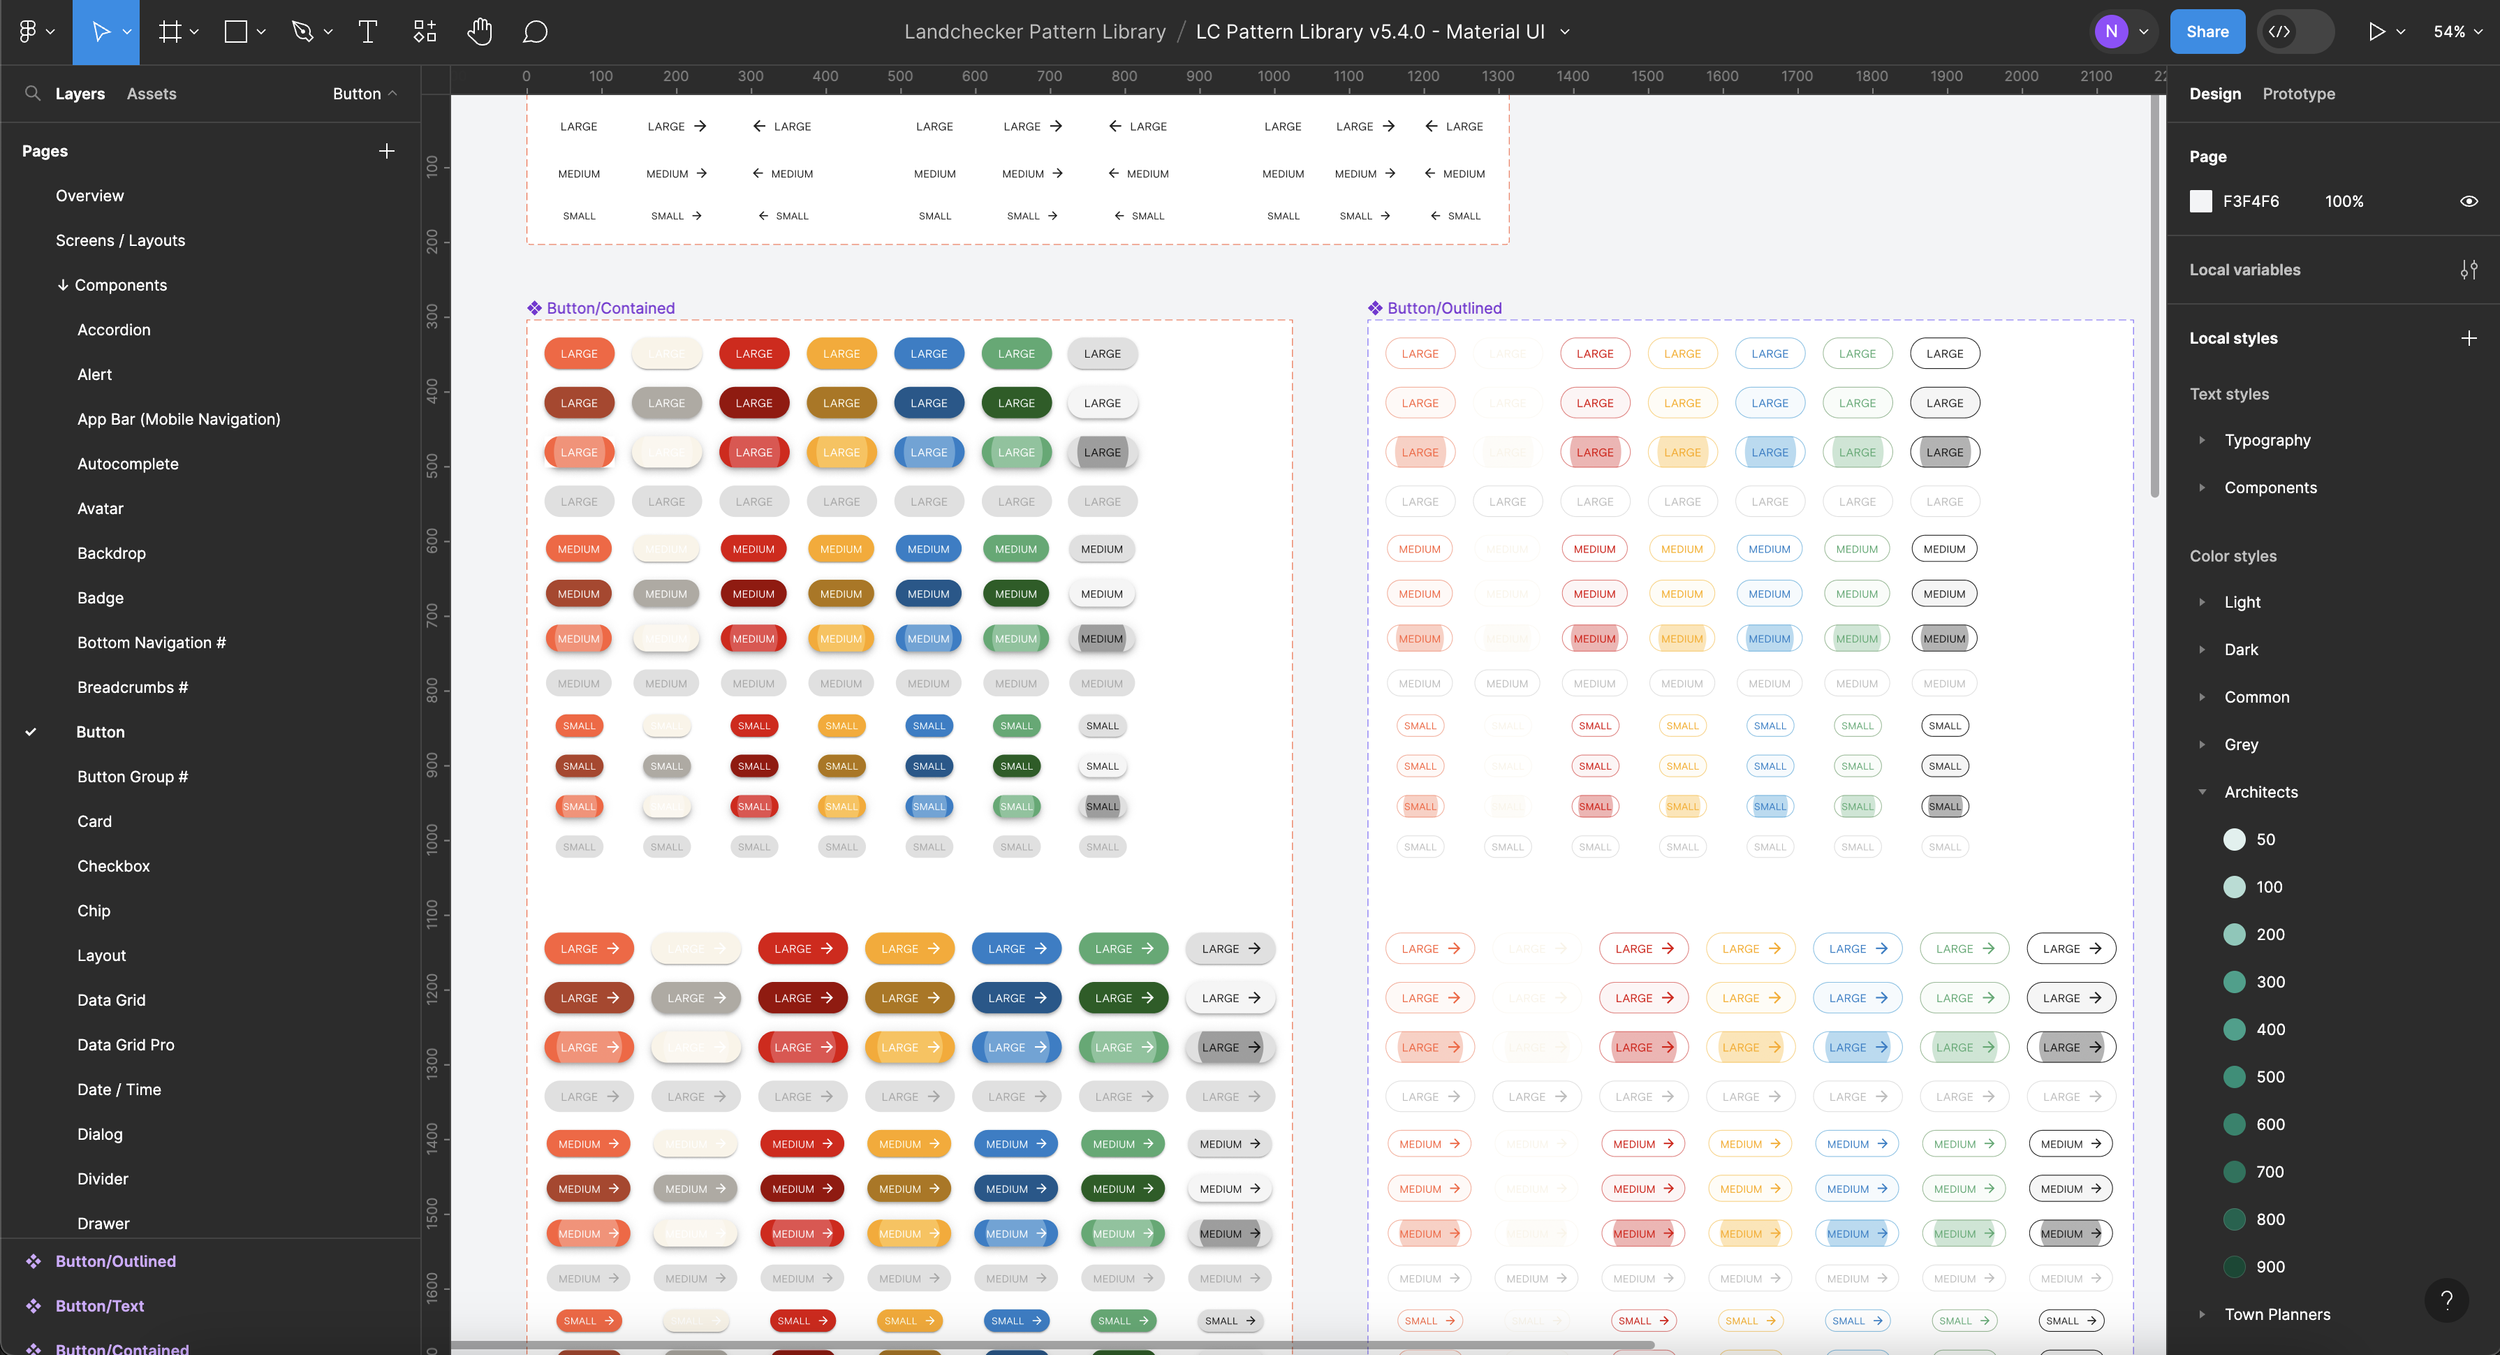Toggle the checkmark next to Button layer
The image size is (2500, 1355).
point(32,731)
